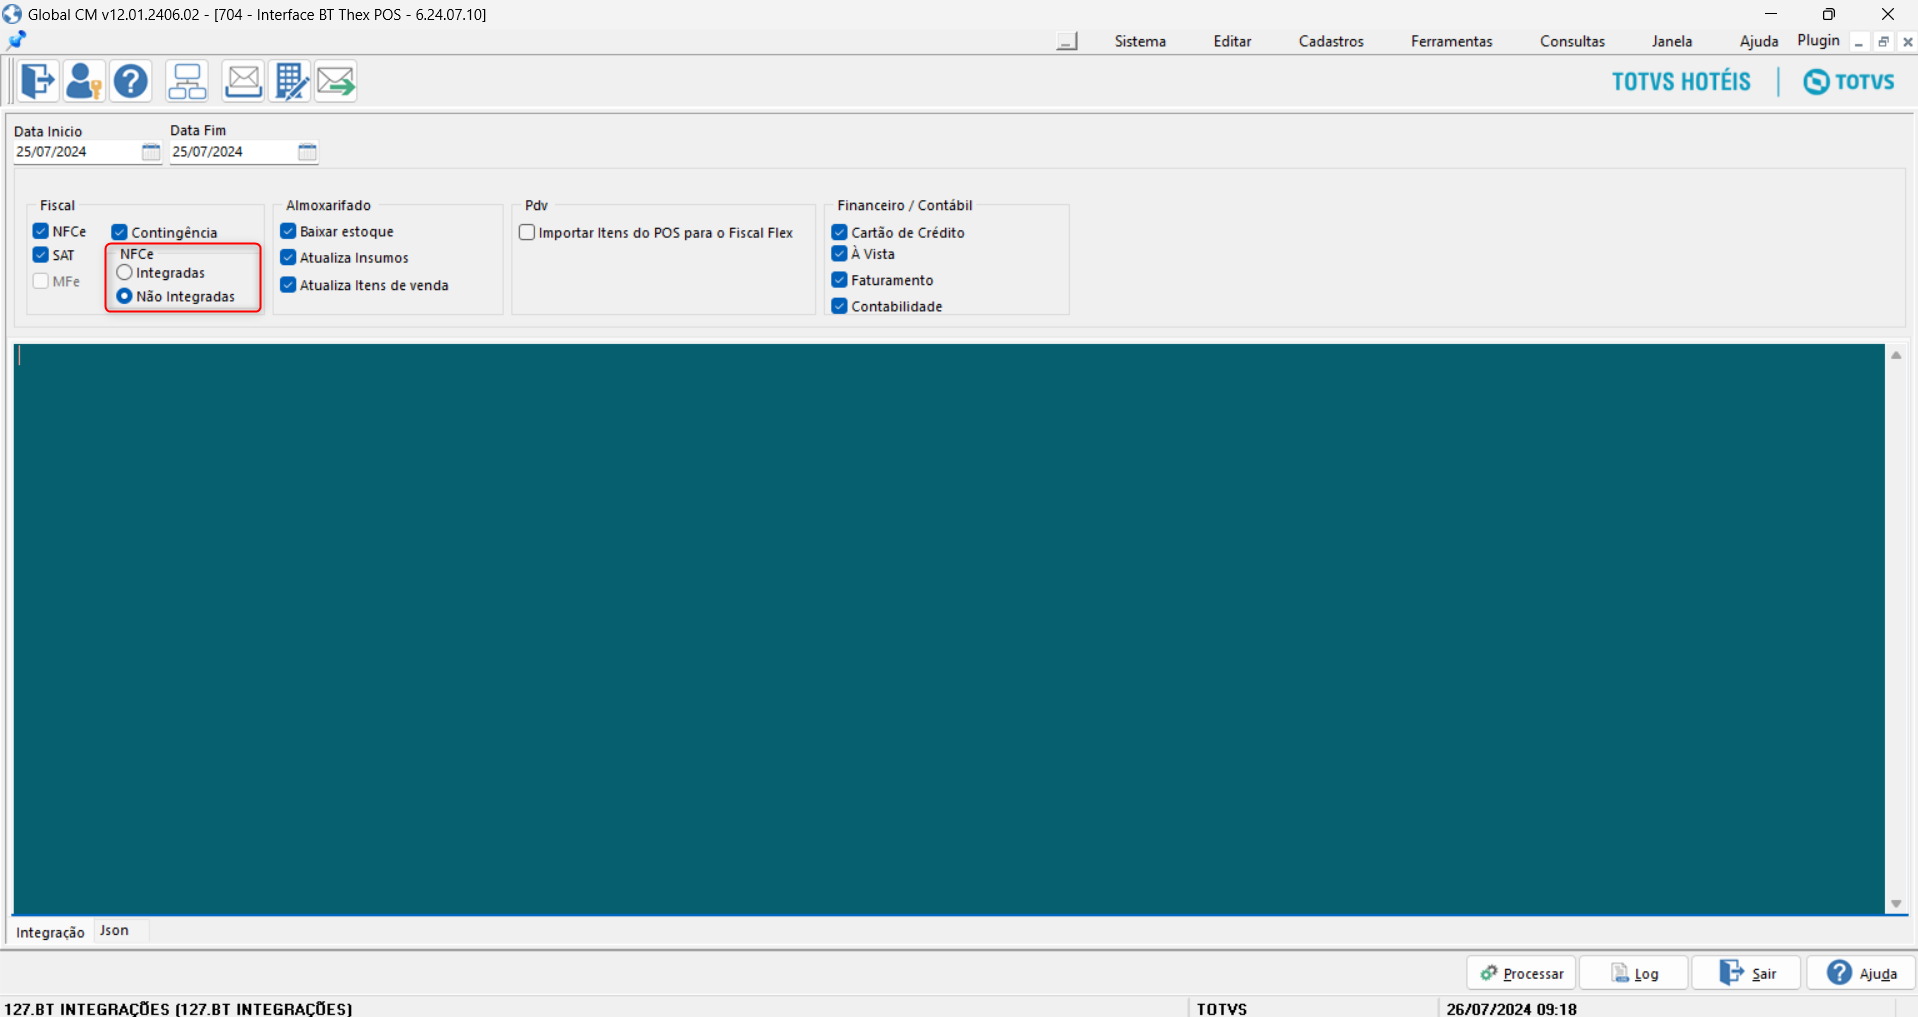This screenshot has width=1918, height=1017.
Task: Open the user-with-key permissions icon
Action: 84,81
